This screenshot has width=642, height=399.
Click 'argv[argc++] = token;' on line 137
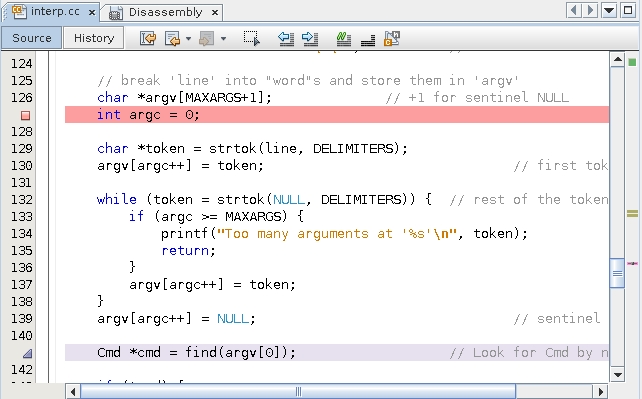[x=212, y=284]
